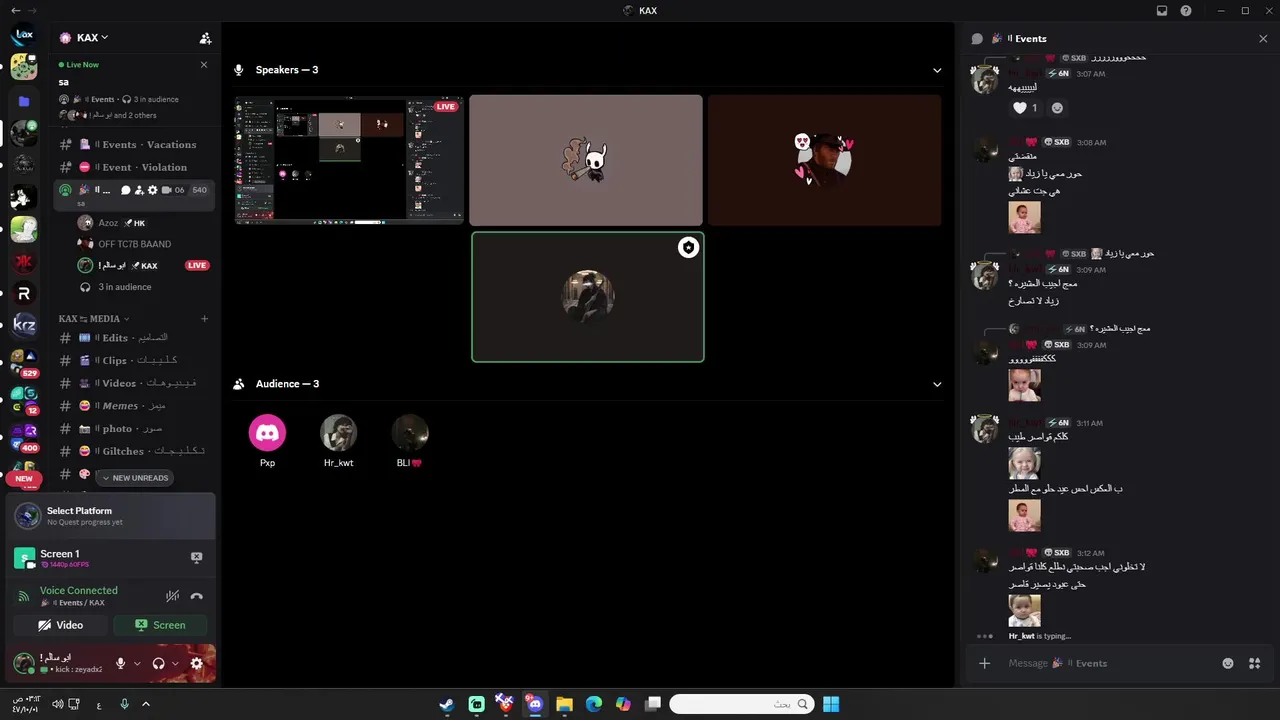1280x720 pixels.
Task: Add reaction to the 3:07 AM message
Action: [x=1057, y=108]
